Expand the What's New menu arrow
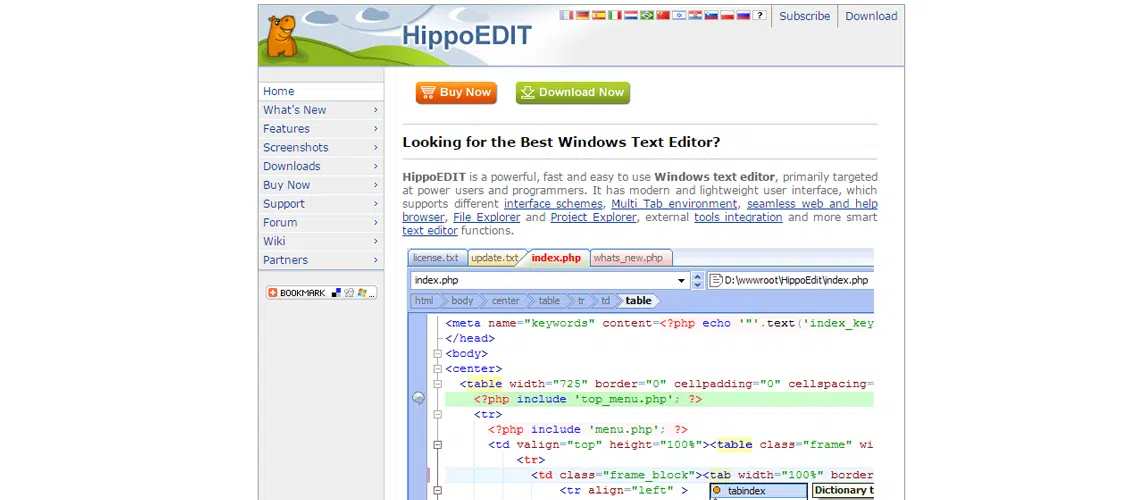1131x500 pixels. tap(376, 110)
